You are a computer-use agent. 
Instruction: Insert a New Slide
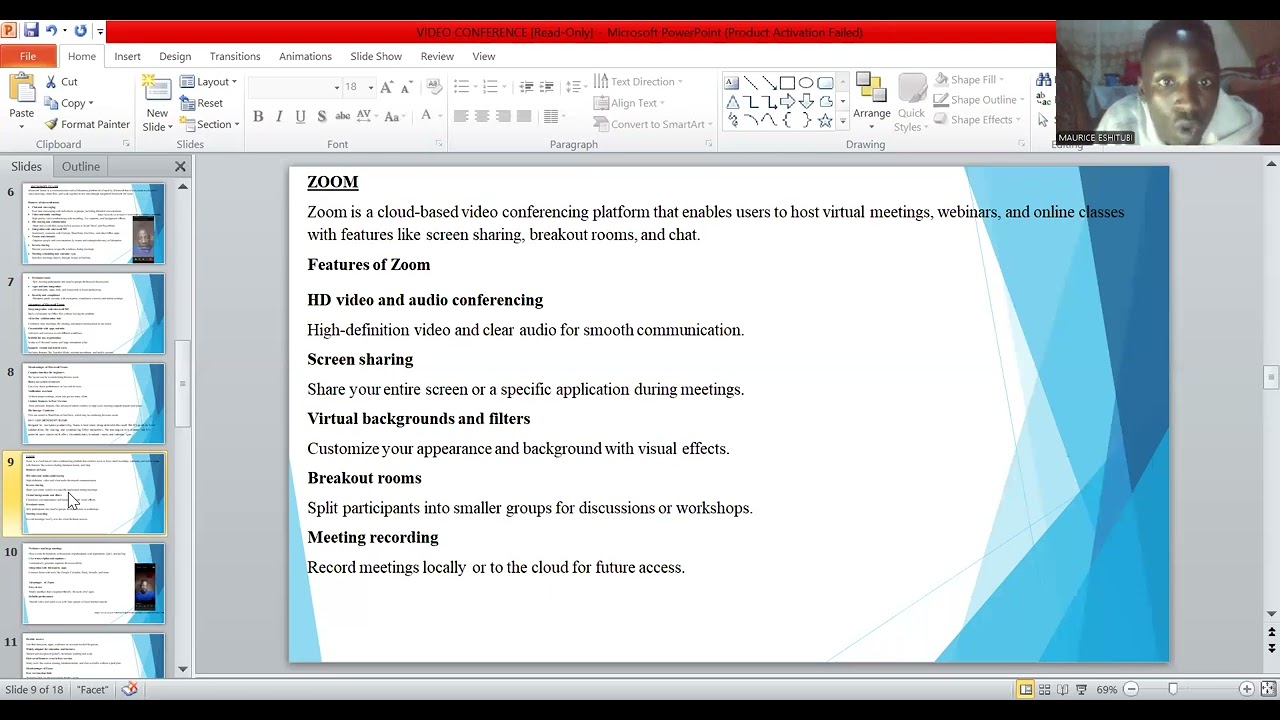pos(157,103)
